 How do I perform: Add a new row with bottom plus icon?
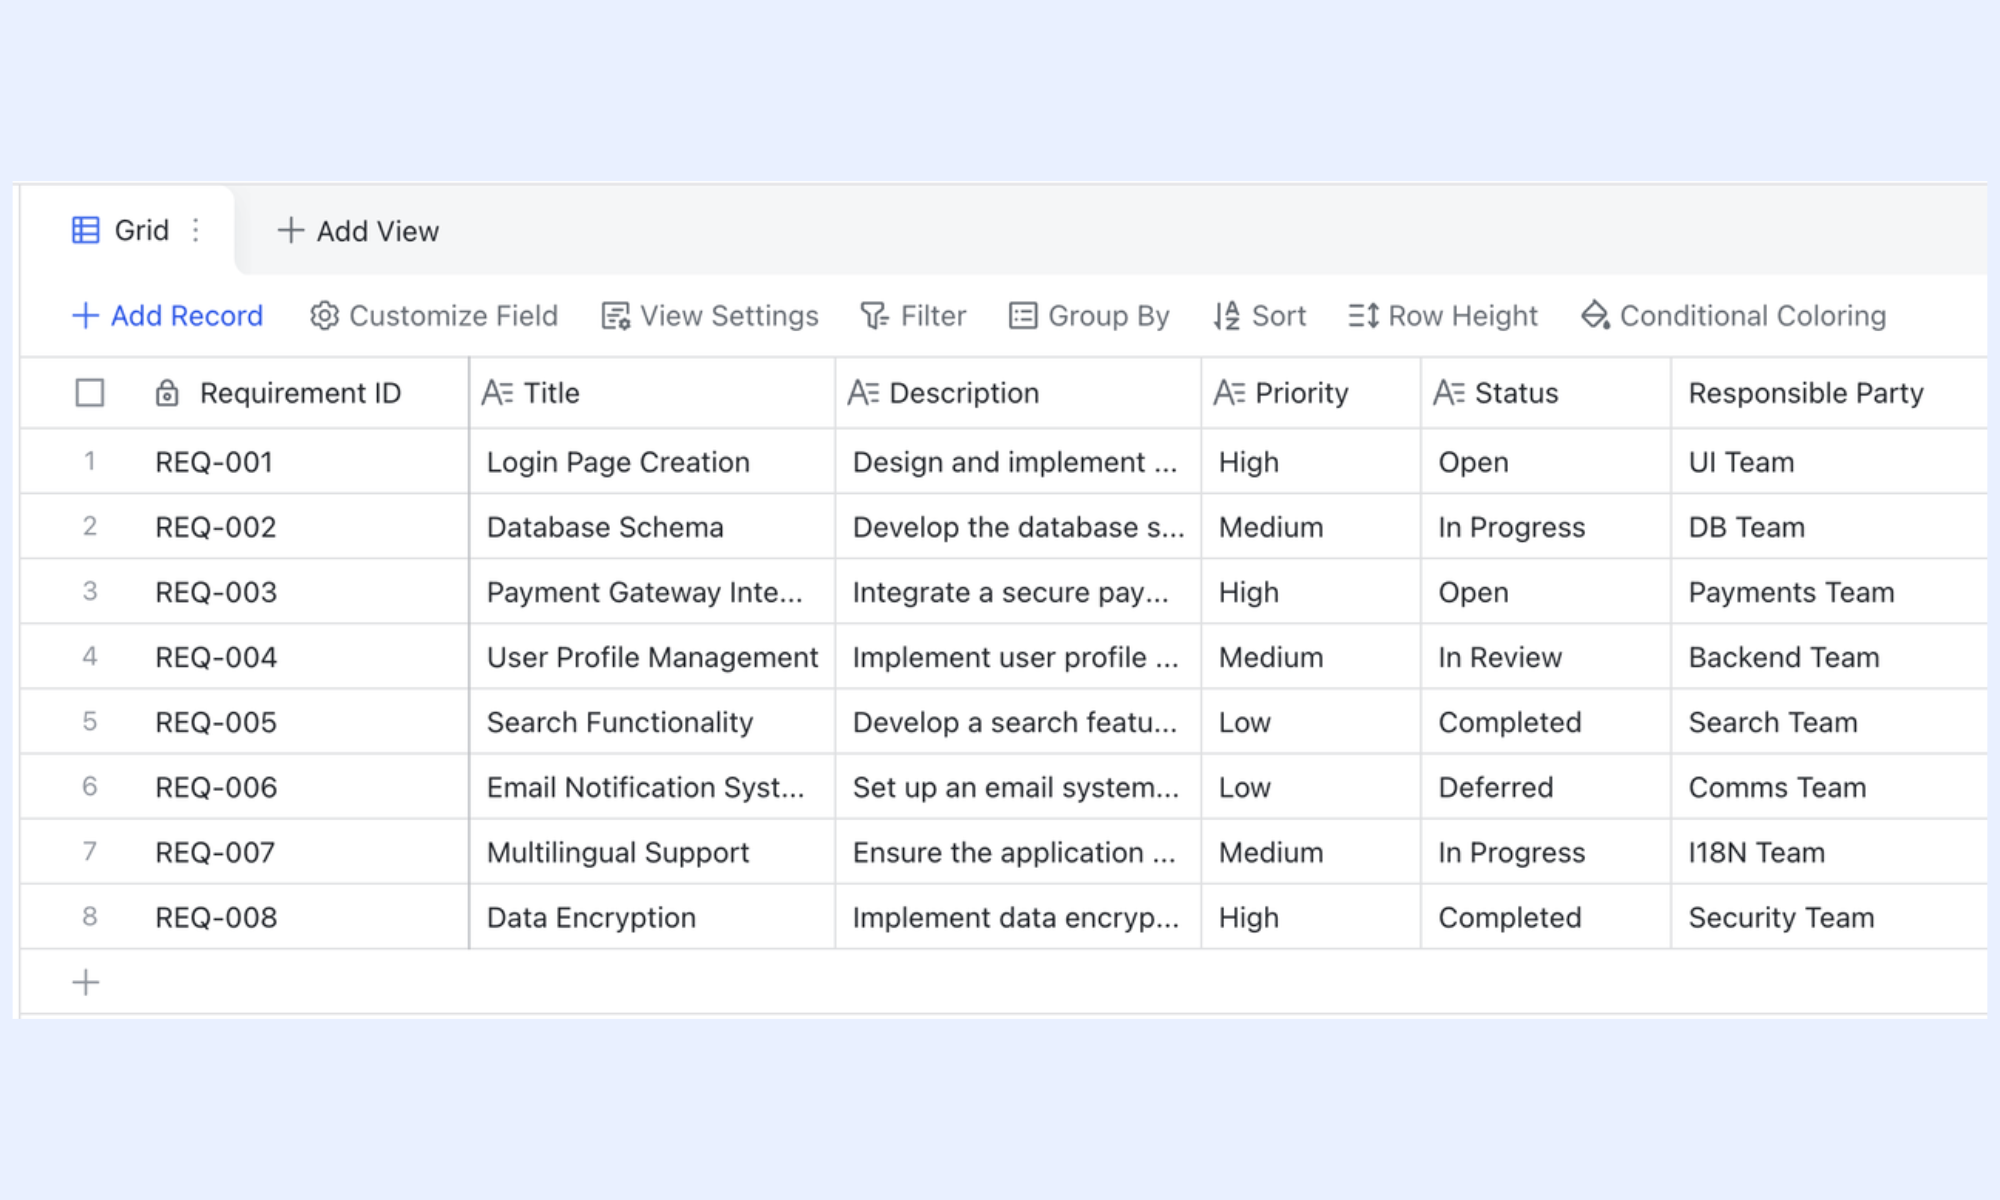tap(86, 982)
